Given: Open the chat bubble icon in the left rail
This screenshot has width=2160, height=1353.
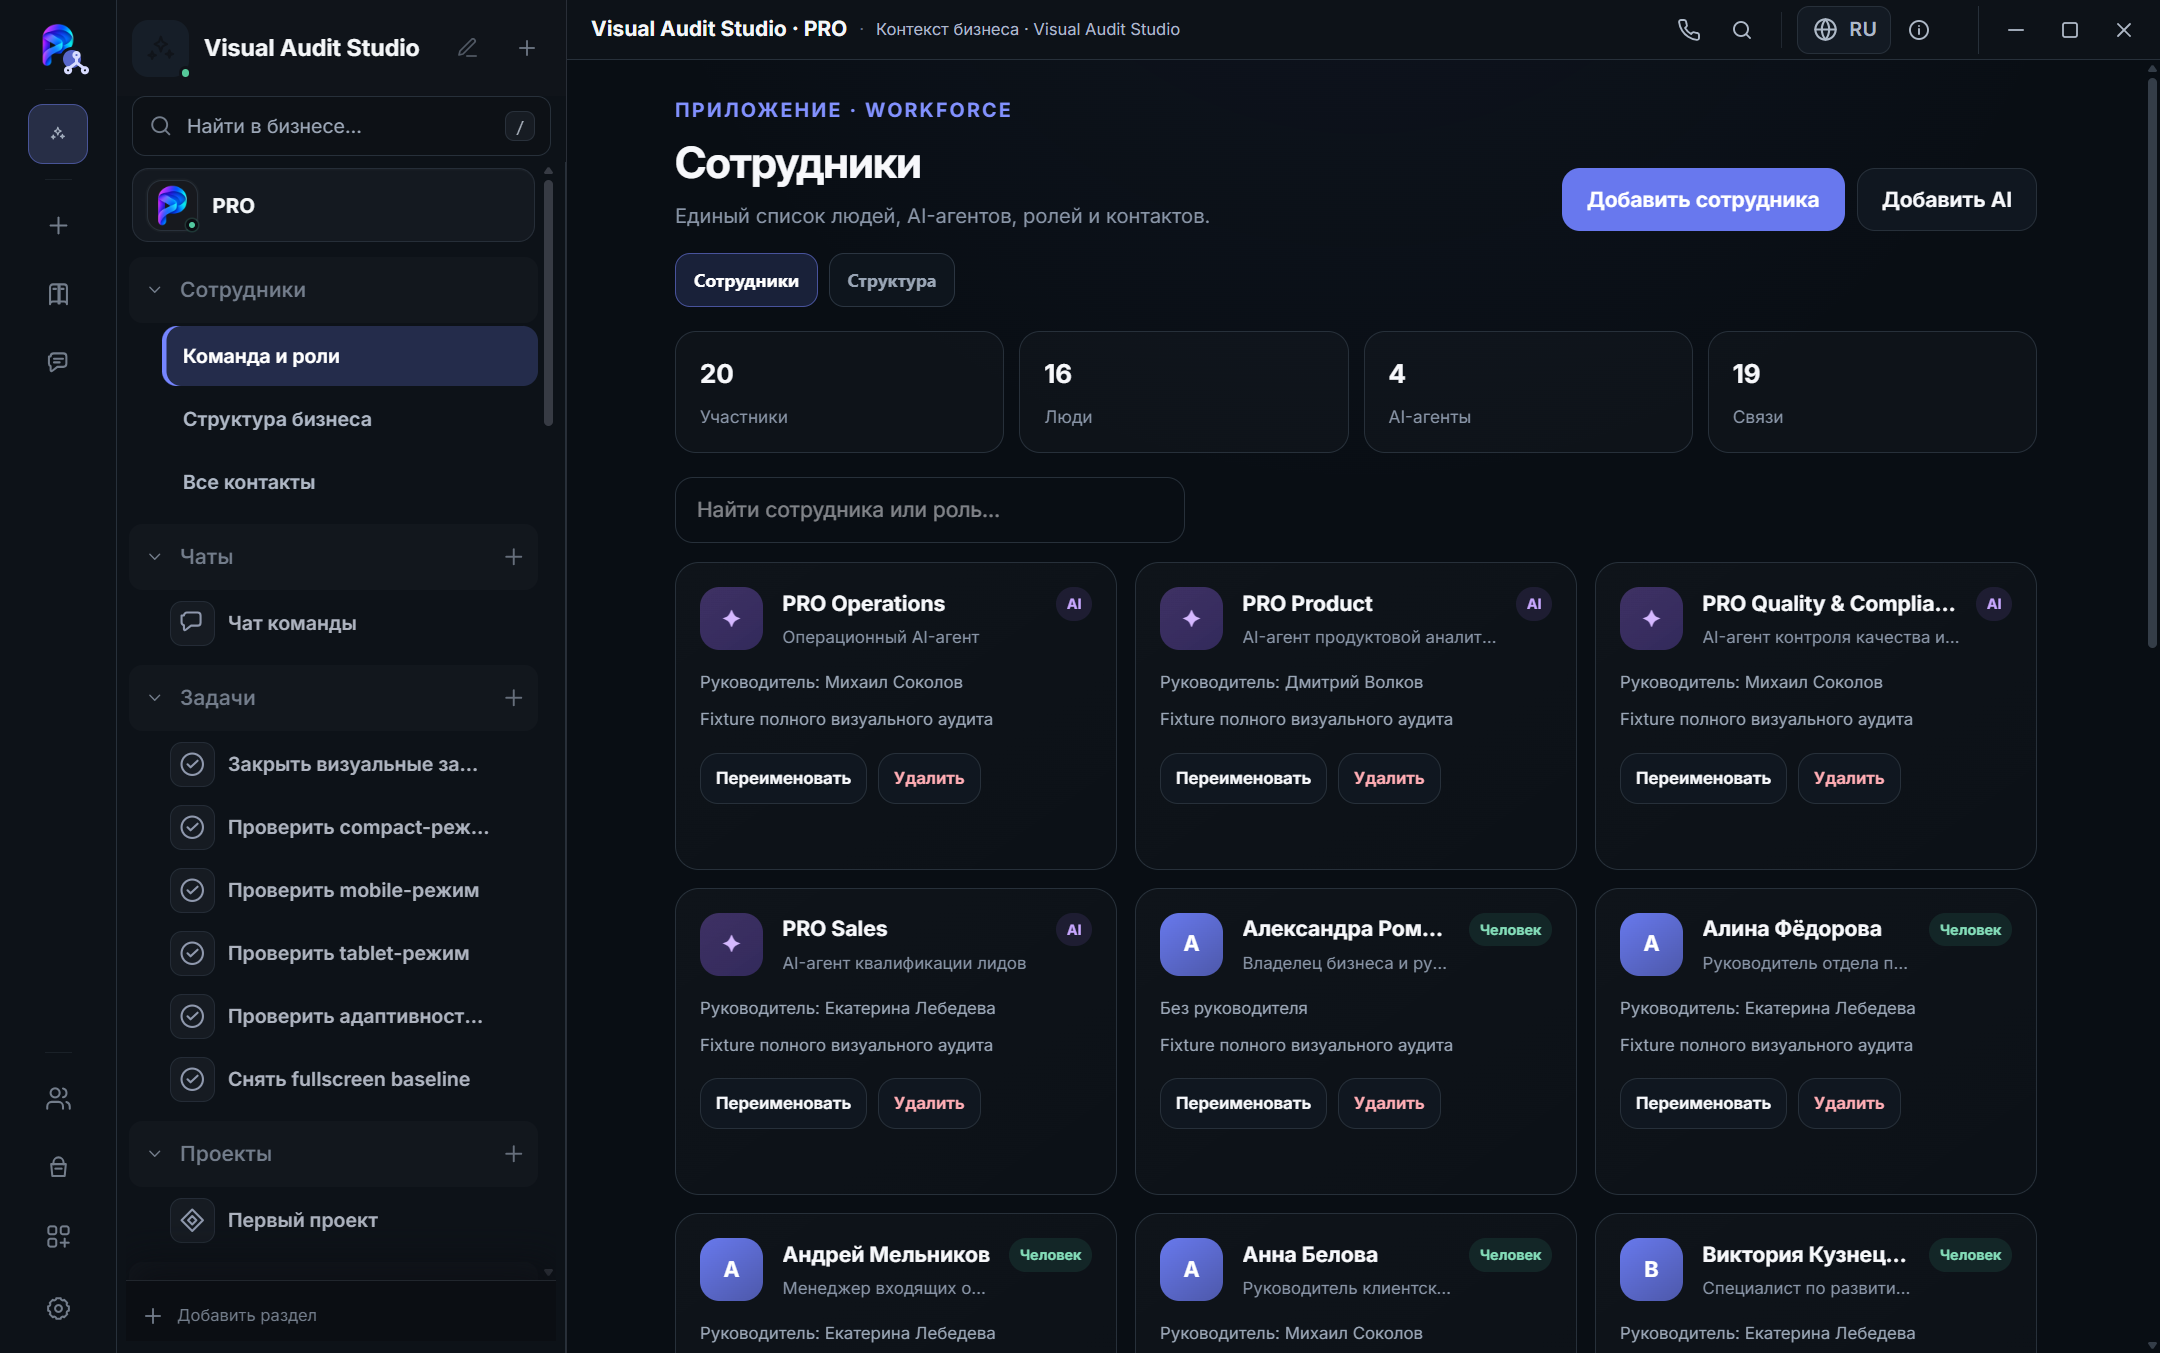Looking at the screenshot, I should tap(58, 362).
